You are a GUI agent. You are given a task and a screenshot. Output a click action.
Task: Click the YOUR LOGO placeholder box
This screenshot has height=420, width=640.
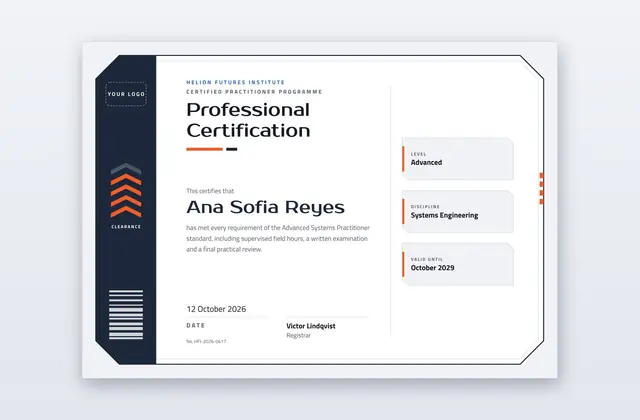coord(126,94)
